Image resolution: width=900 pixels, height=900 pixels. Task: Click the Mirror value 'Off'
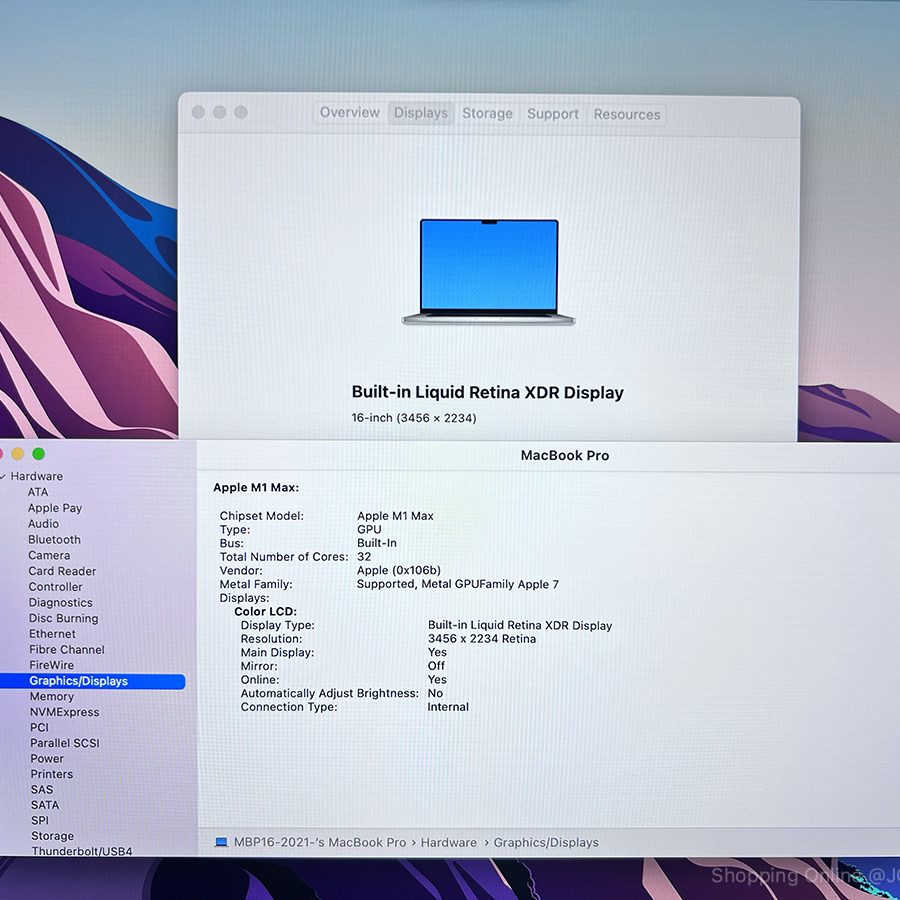click(x=436, y=666)
